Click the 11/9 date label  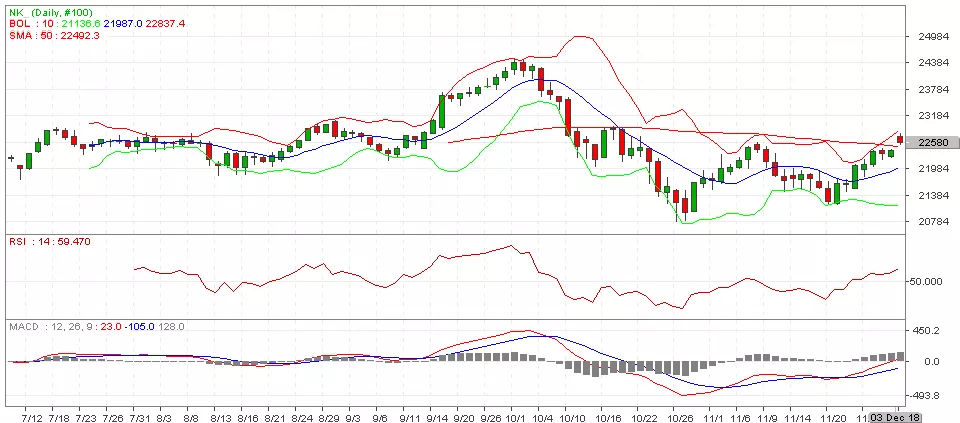(x=768, y=417)
